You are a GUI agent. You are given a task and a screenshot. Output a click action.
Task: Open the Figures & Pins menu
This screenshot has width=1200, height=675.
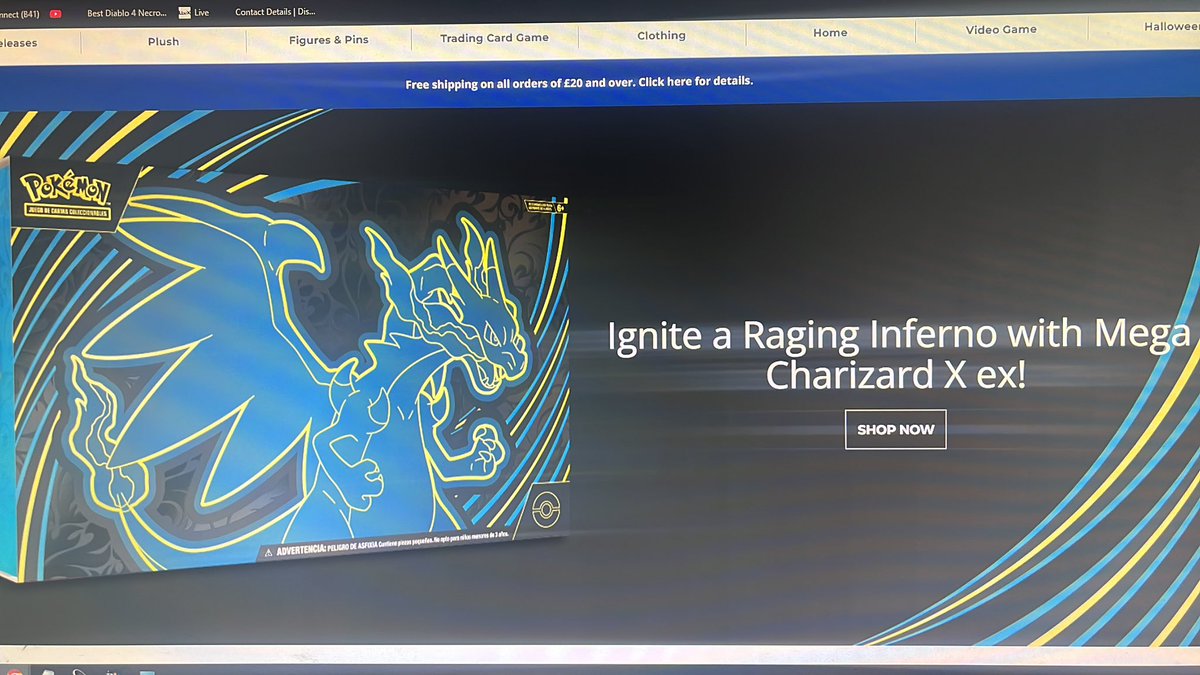[328, 40]
